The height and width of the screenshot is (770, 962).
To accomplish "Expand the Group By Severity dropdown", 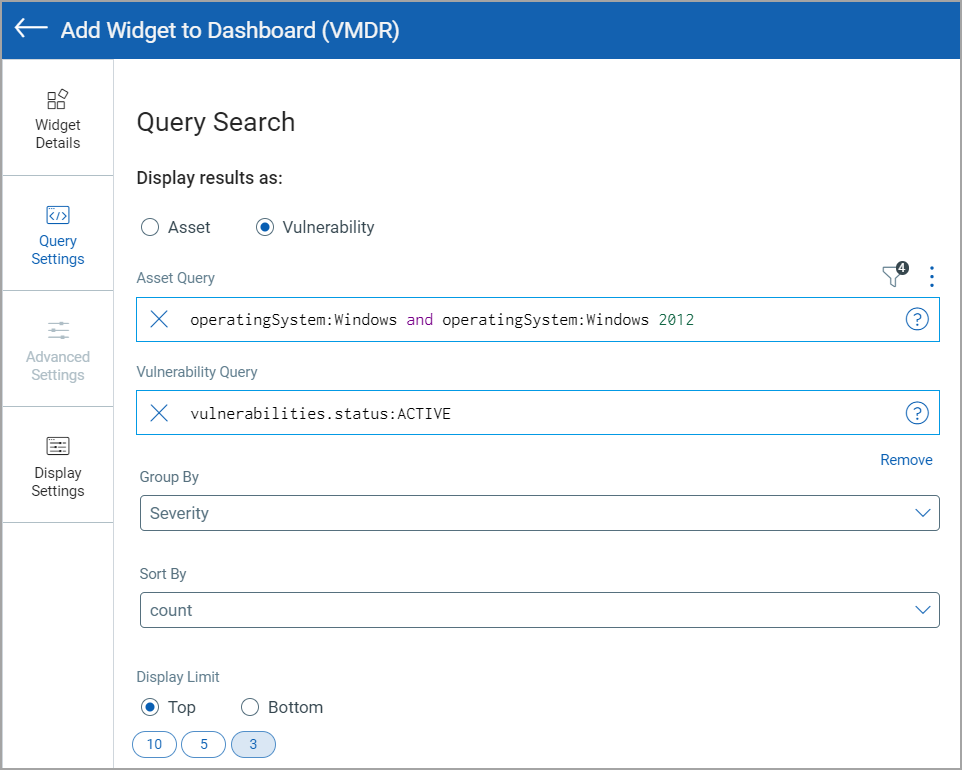I will (539, 513).
